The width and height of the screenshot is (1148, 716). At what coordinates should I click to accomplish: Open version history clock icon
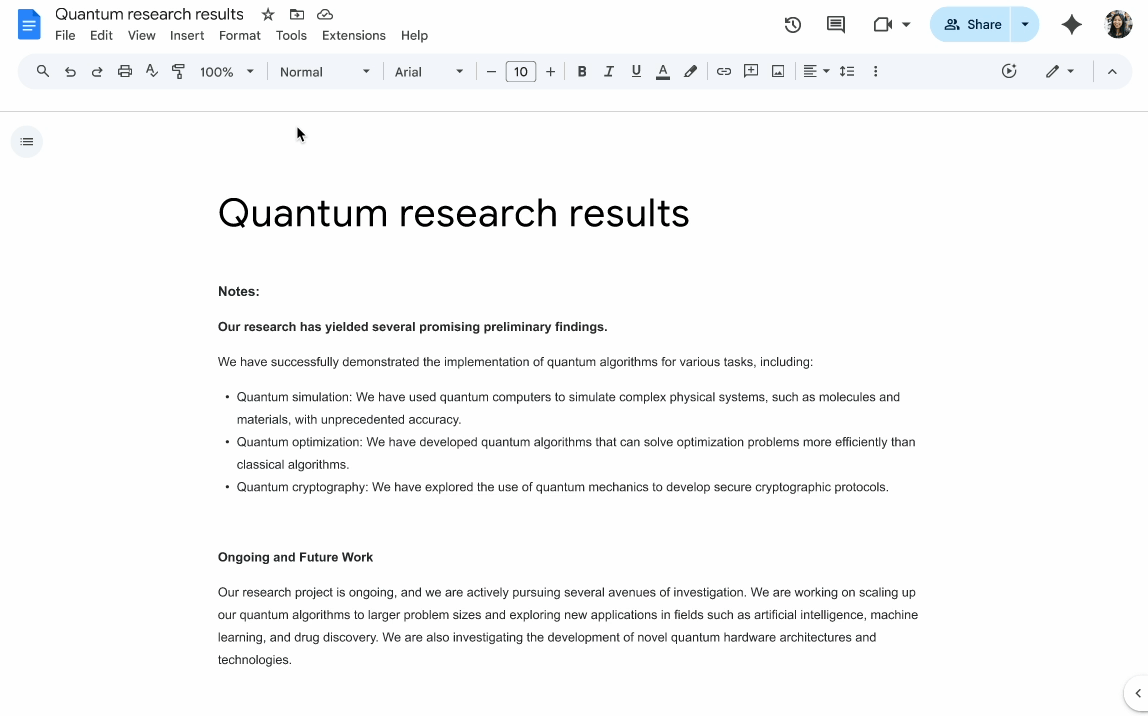792,24
